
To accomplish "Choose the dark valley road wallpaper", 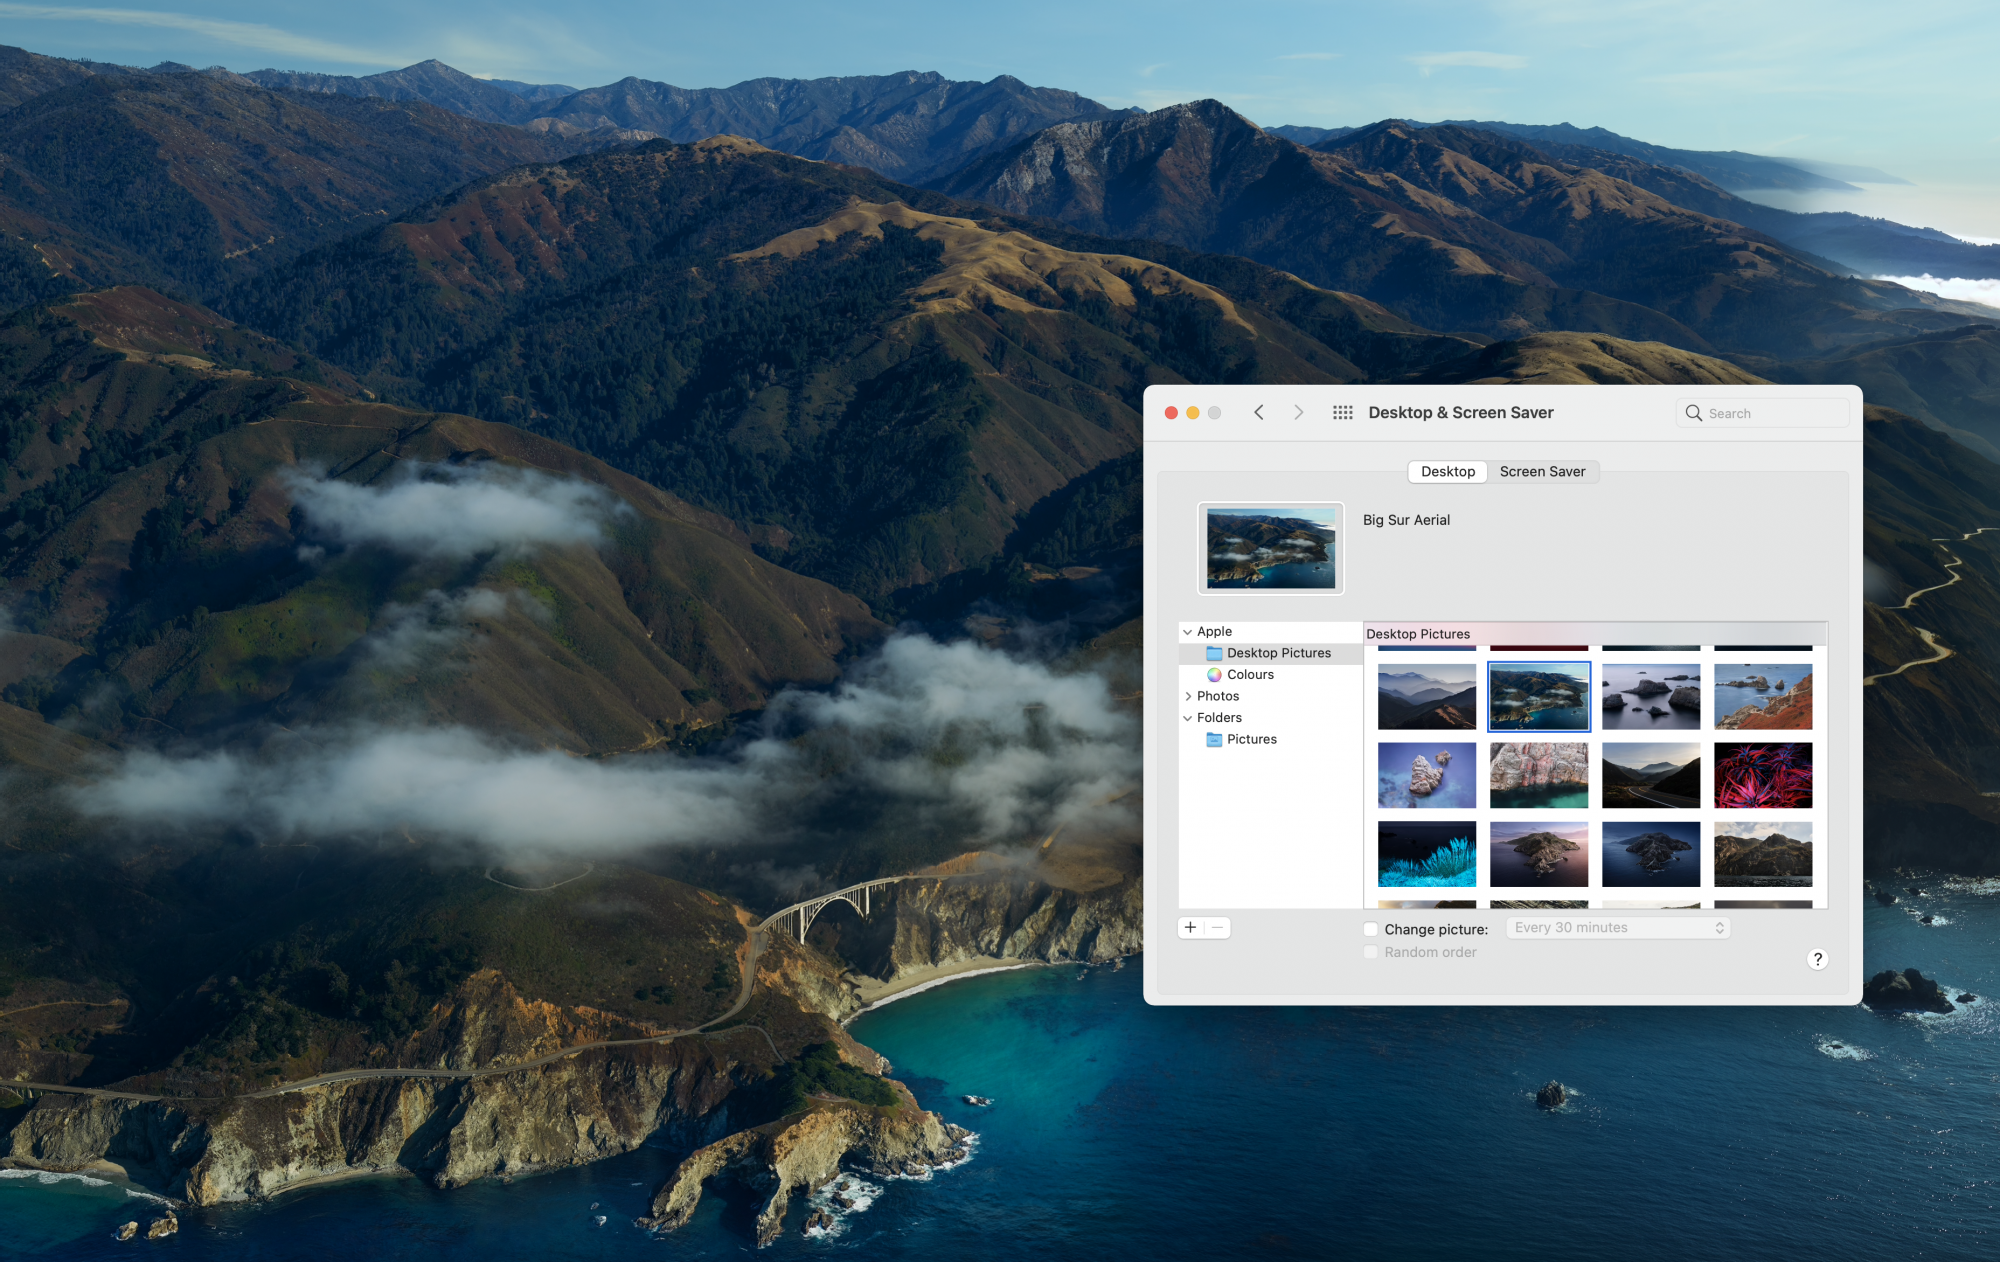I will click(1651, 775).
